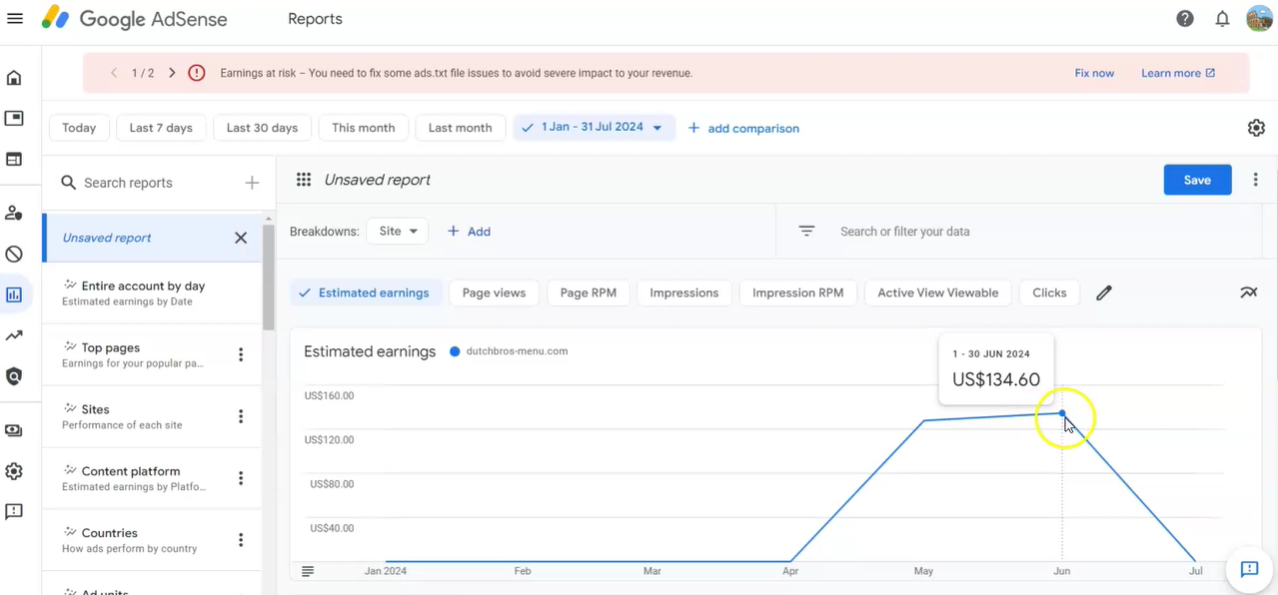
Task: Open the 1 Jan - 31 Jul 2024 date dropdown
Action: point(594,128)
